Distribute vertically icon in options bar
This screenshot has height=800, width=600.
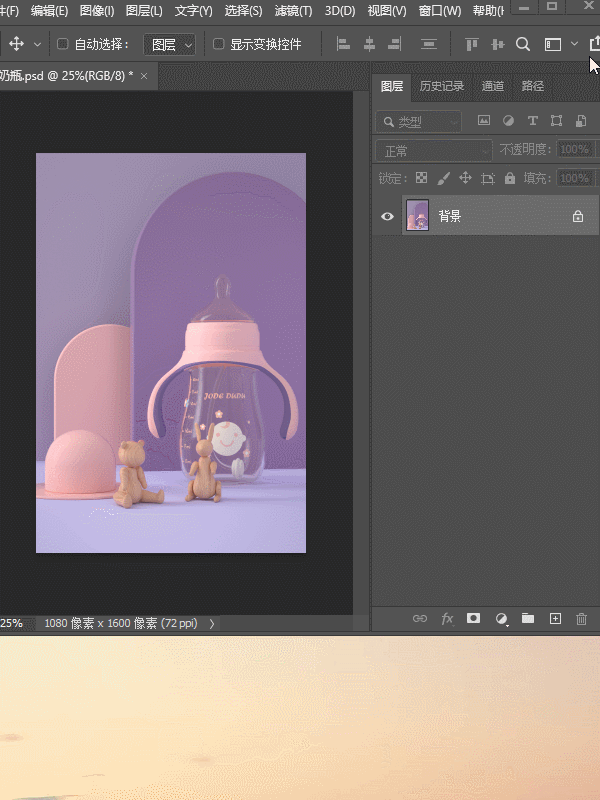click(429, 44)
